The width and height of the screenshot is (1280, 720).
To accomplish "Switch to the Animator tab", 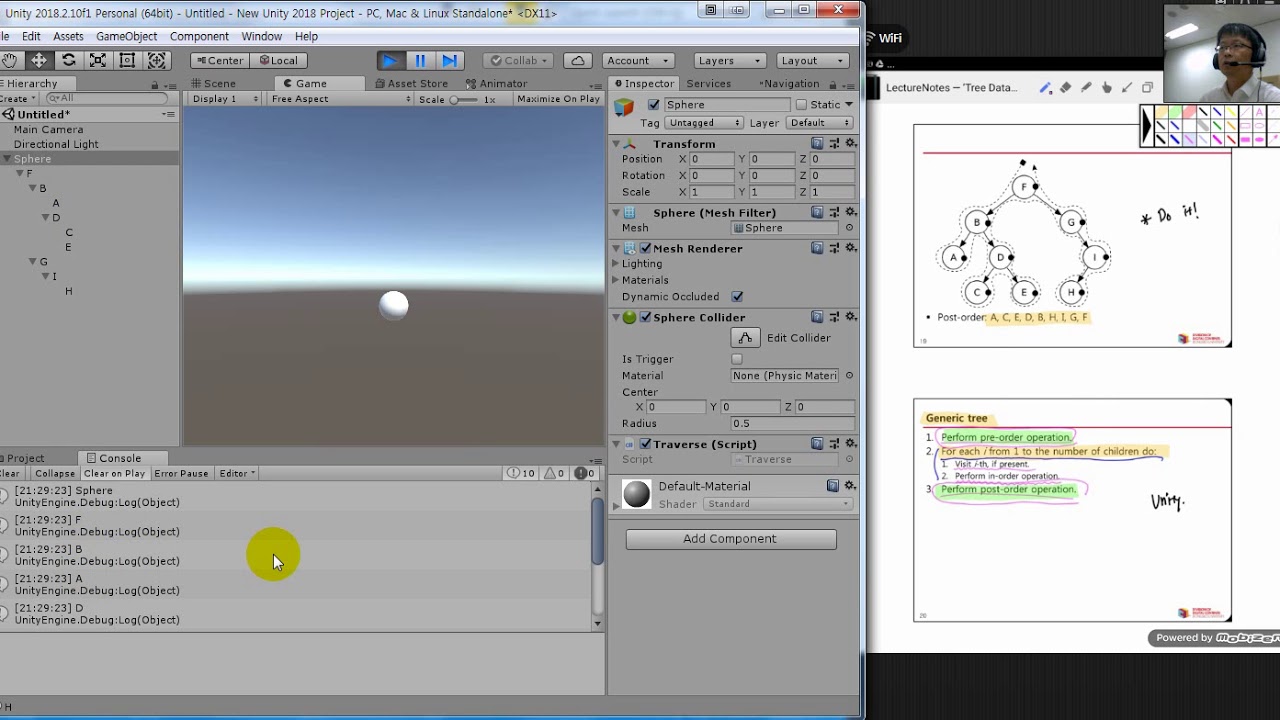I will point(497,84).
